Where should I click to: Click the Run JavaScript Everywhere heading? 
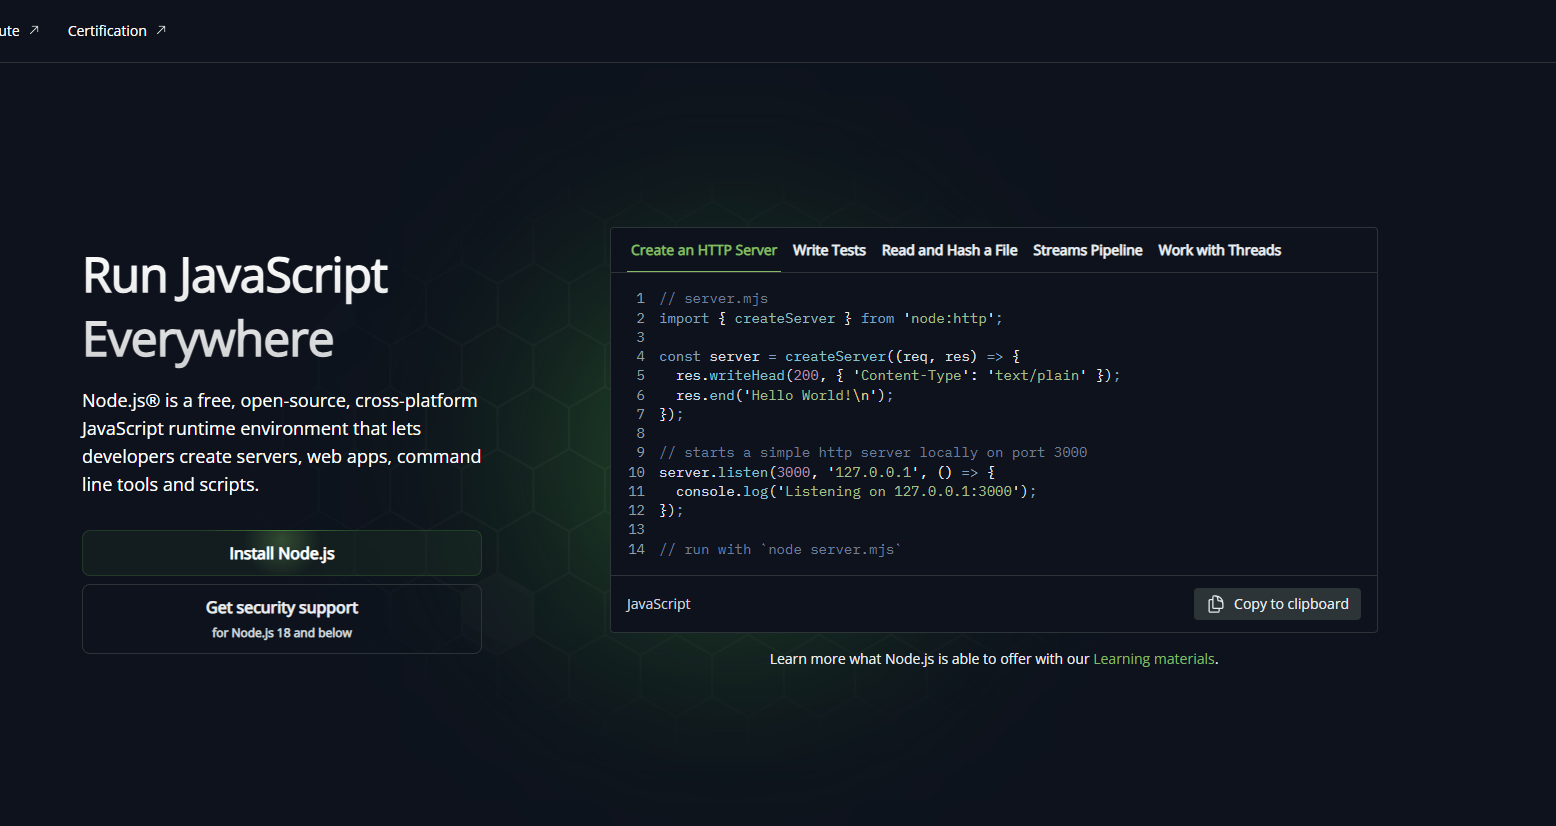[x=235, y=307]
